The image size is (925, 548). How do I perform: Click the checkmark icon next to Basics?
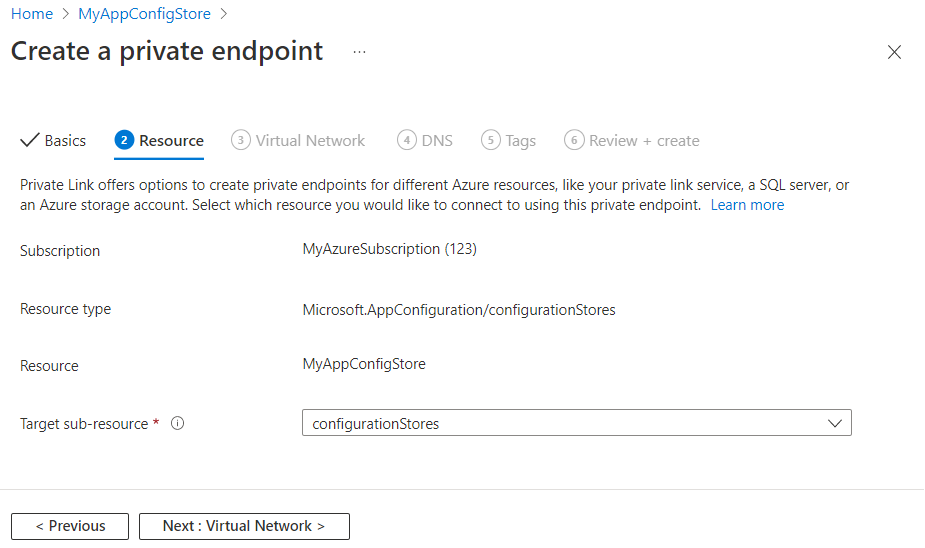(x=29, y=140)
